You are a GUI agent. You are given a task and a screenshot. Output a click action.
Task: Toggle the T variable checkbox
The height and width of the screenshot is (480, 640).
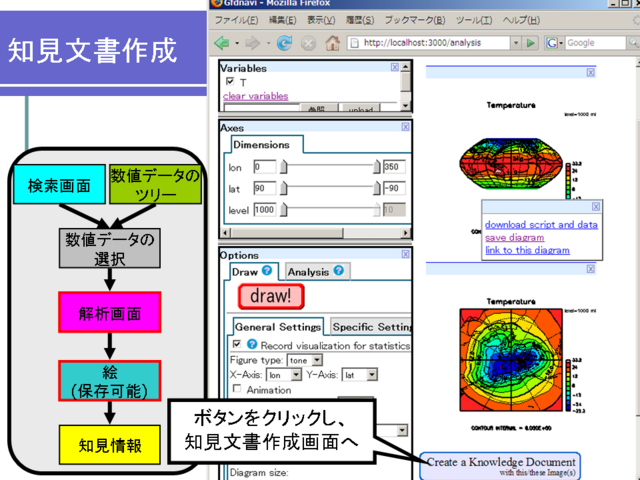[230, 81]
